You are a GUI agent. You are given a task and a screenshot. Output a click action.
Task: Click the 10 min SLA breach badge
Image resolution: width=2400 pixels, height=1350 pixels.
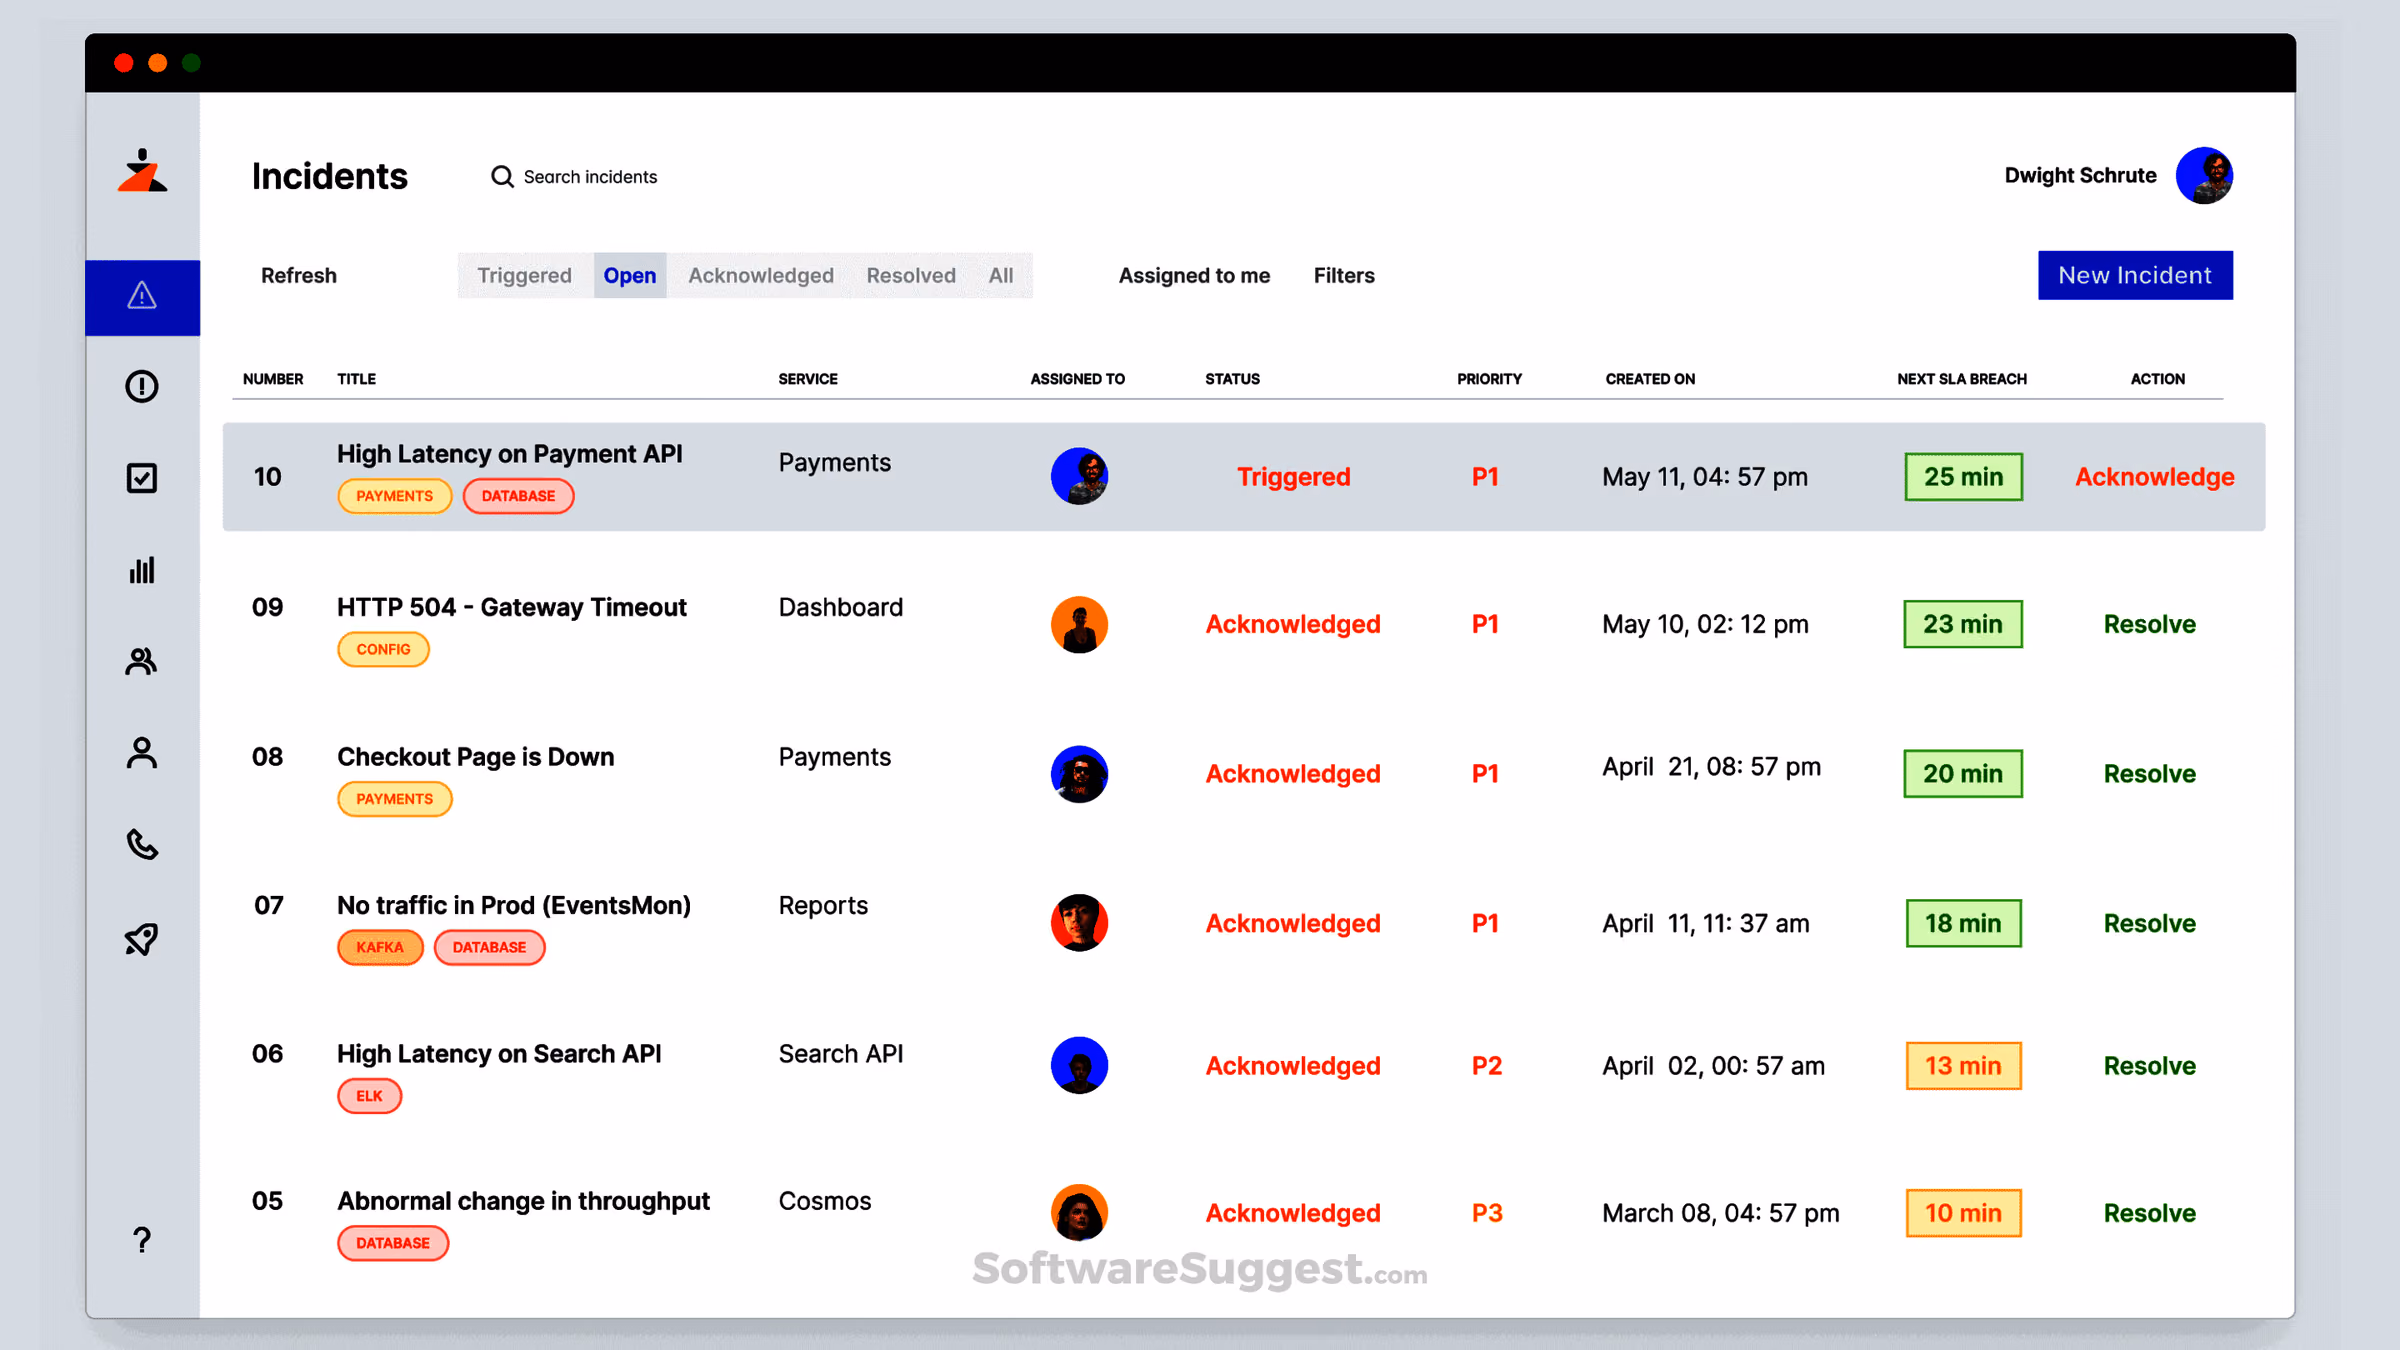point(1963,1213)
